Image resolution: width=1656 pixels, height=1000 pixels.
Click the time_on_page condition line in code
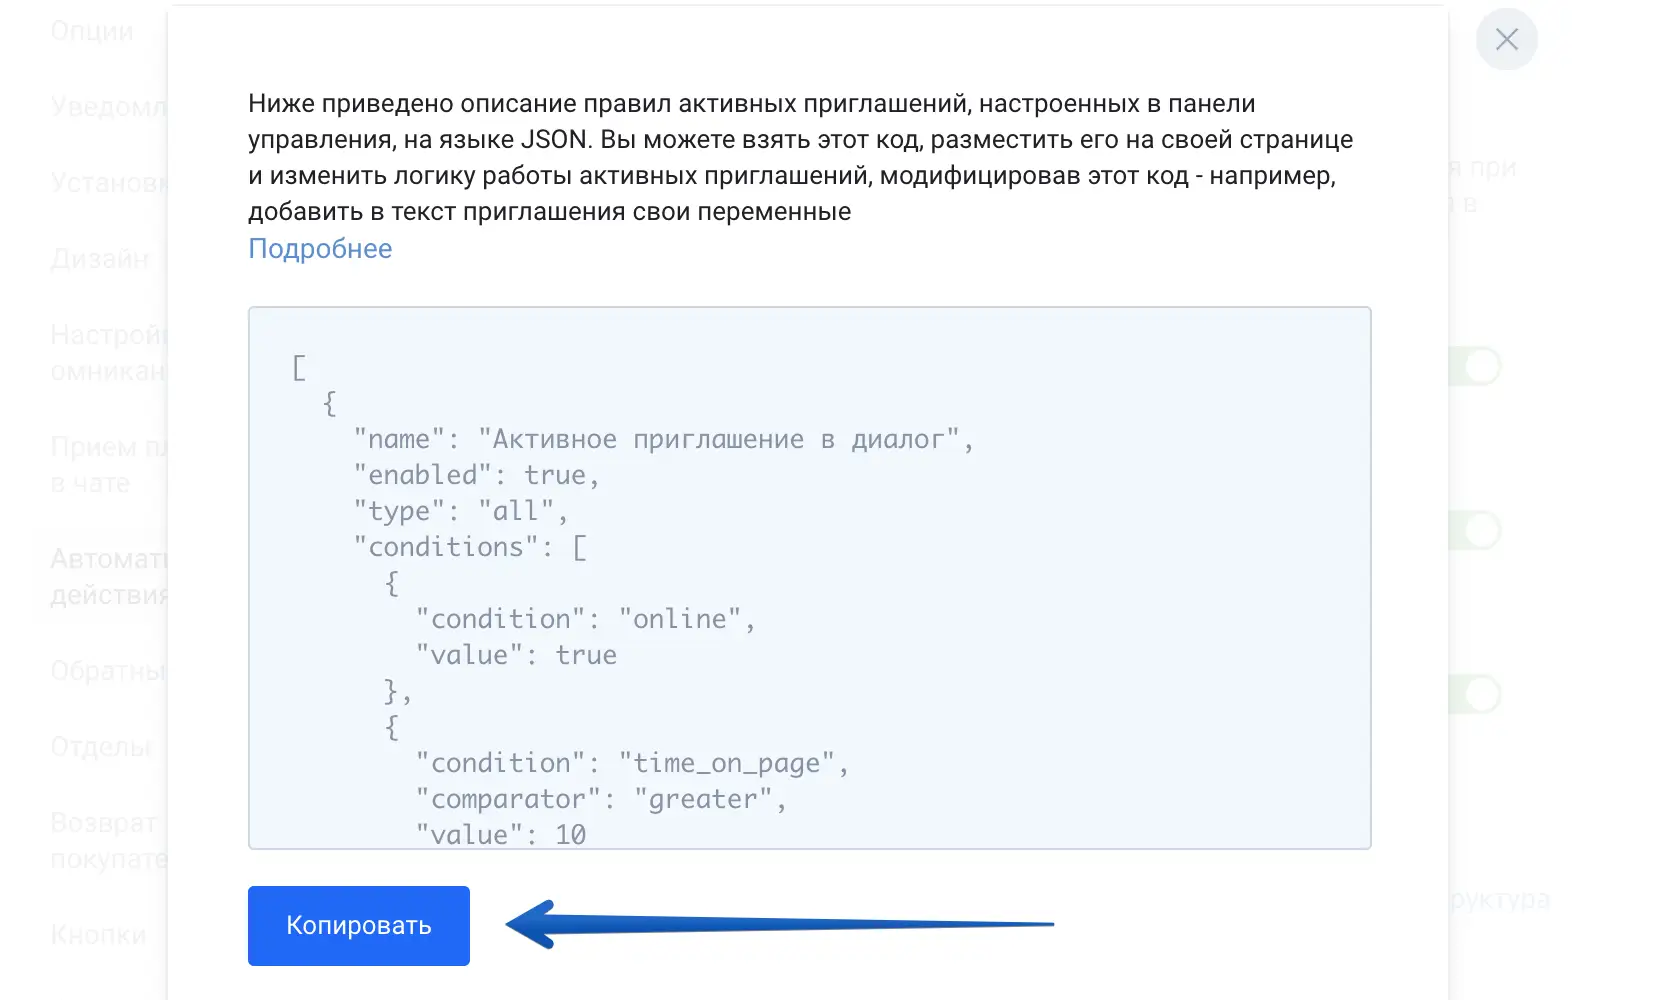(x=632, y=764)
